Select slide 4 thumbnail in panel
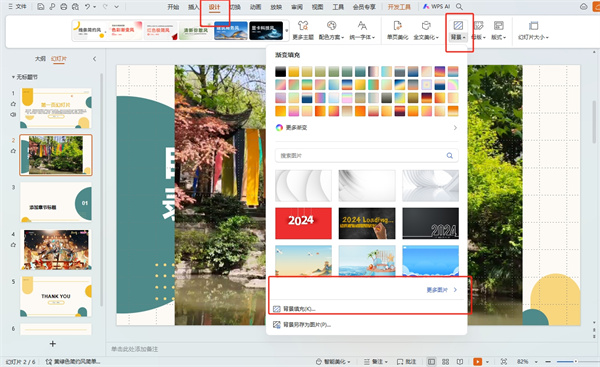 (x=56, y=250)
